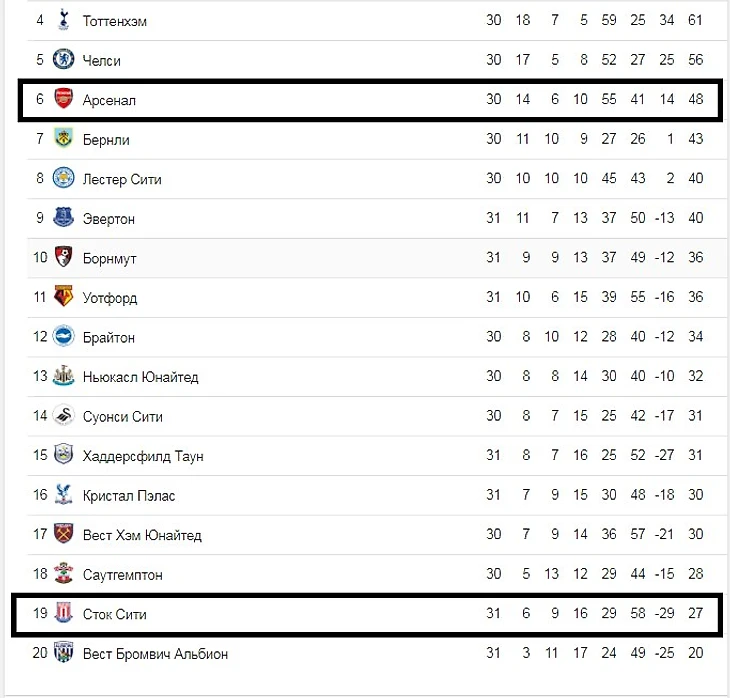Click the Tottenham club crest icon
The width and height of the screenshot is (730, 698).
pos(63,19)
